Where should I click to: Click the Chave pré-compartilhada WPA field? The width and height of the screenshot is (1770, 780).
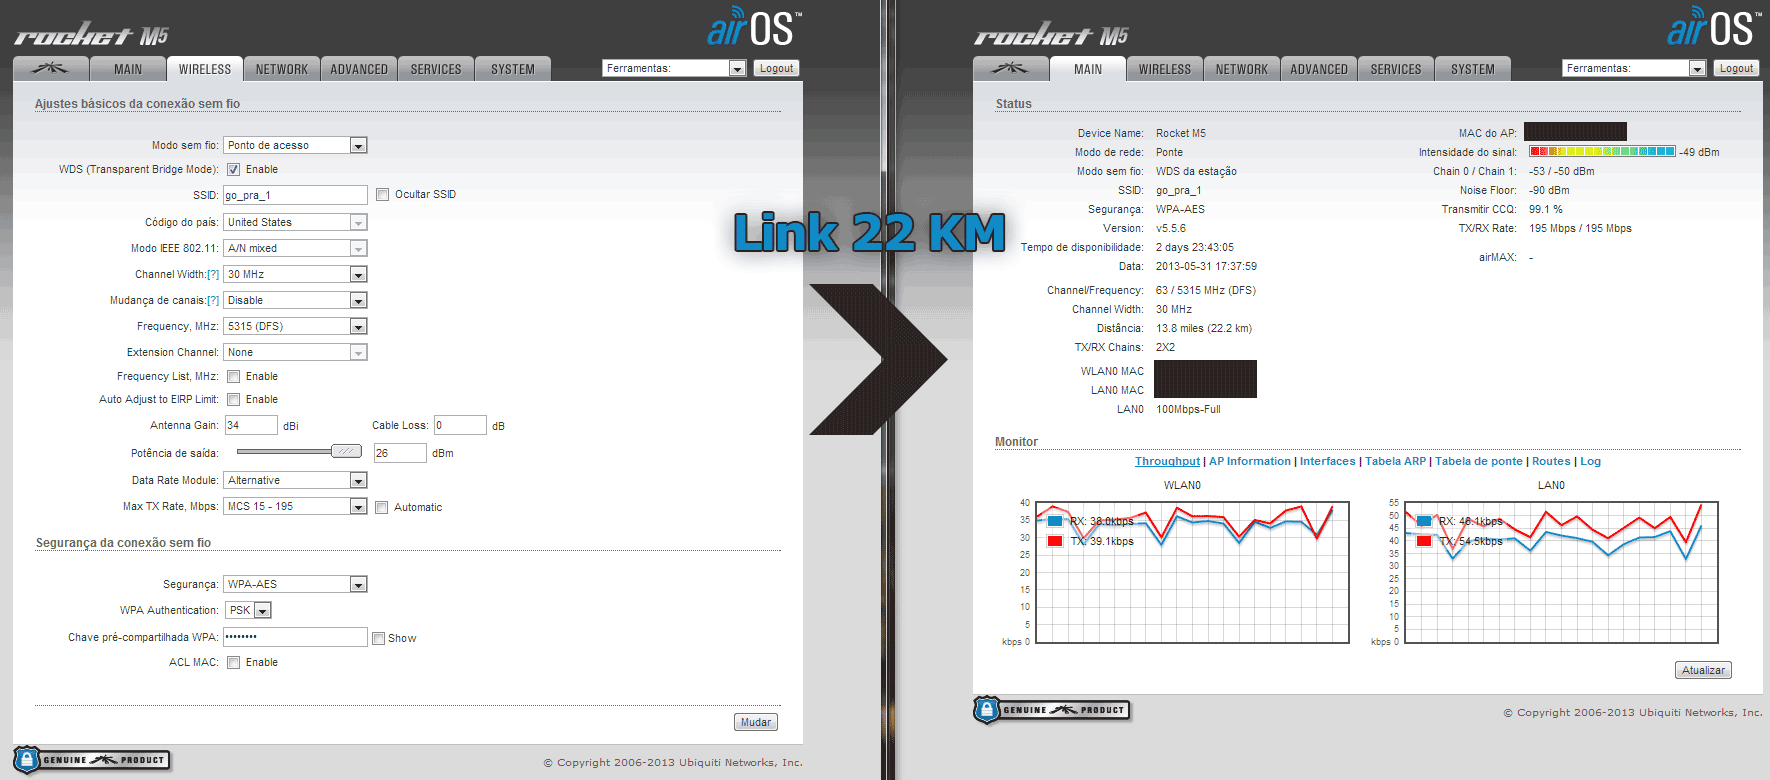click(295, 637)
